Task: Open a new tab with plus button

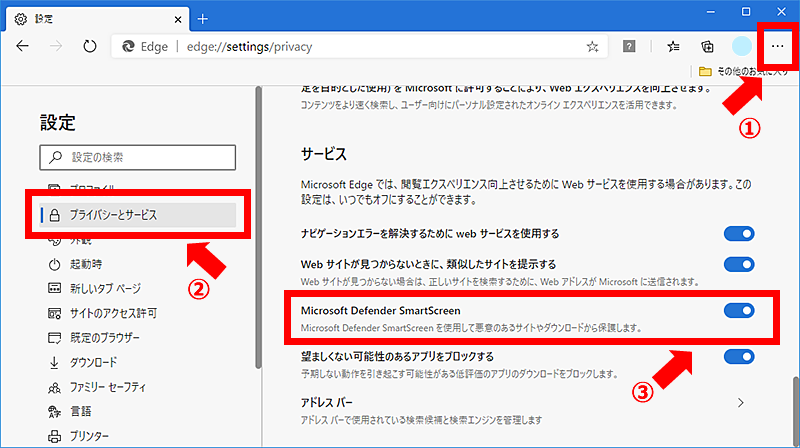Action: 203,18
